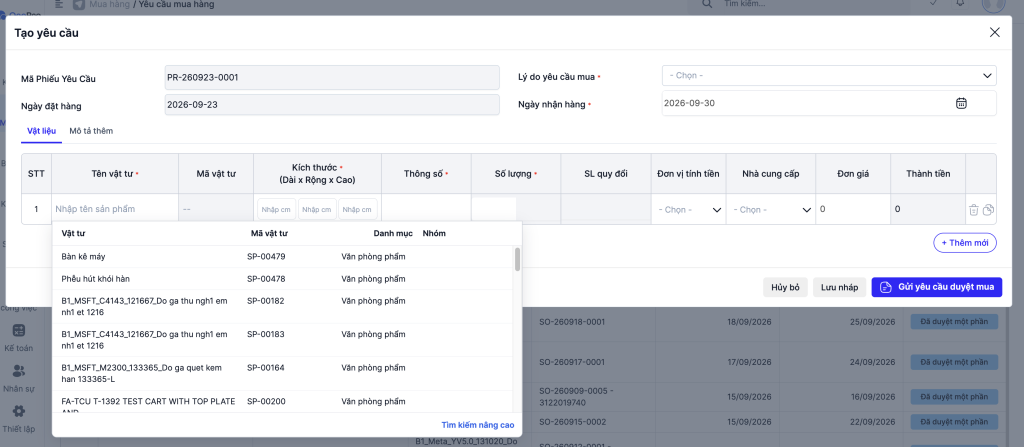Click the Ngày nhận hàng date field
The image size is (1024, 447).
click(x=829, y=103)
